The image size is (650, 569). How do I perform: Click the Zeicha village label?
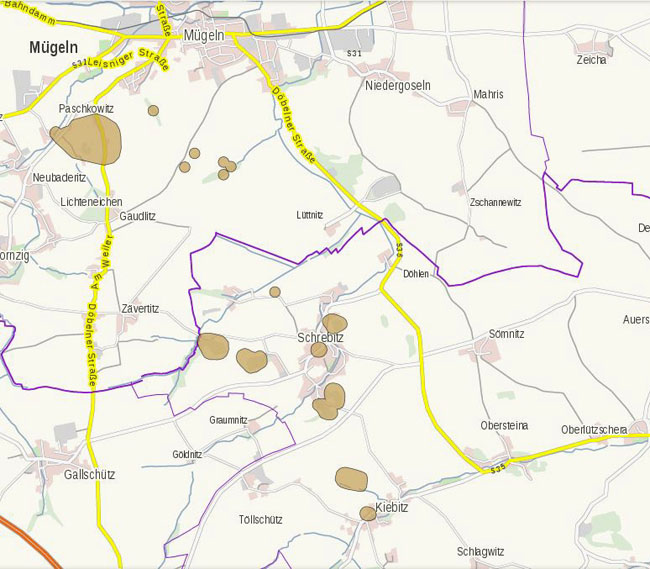tap(591, 60)
